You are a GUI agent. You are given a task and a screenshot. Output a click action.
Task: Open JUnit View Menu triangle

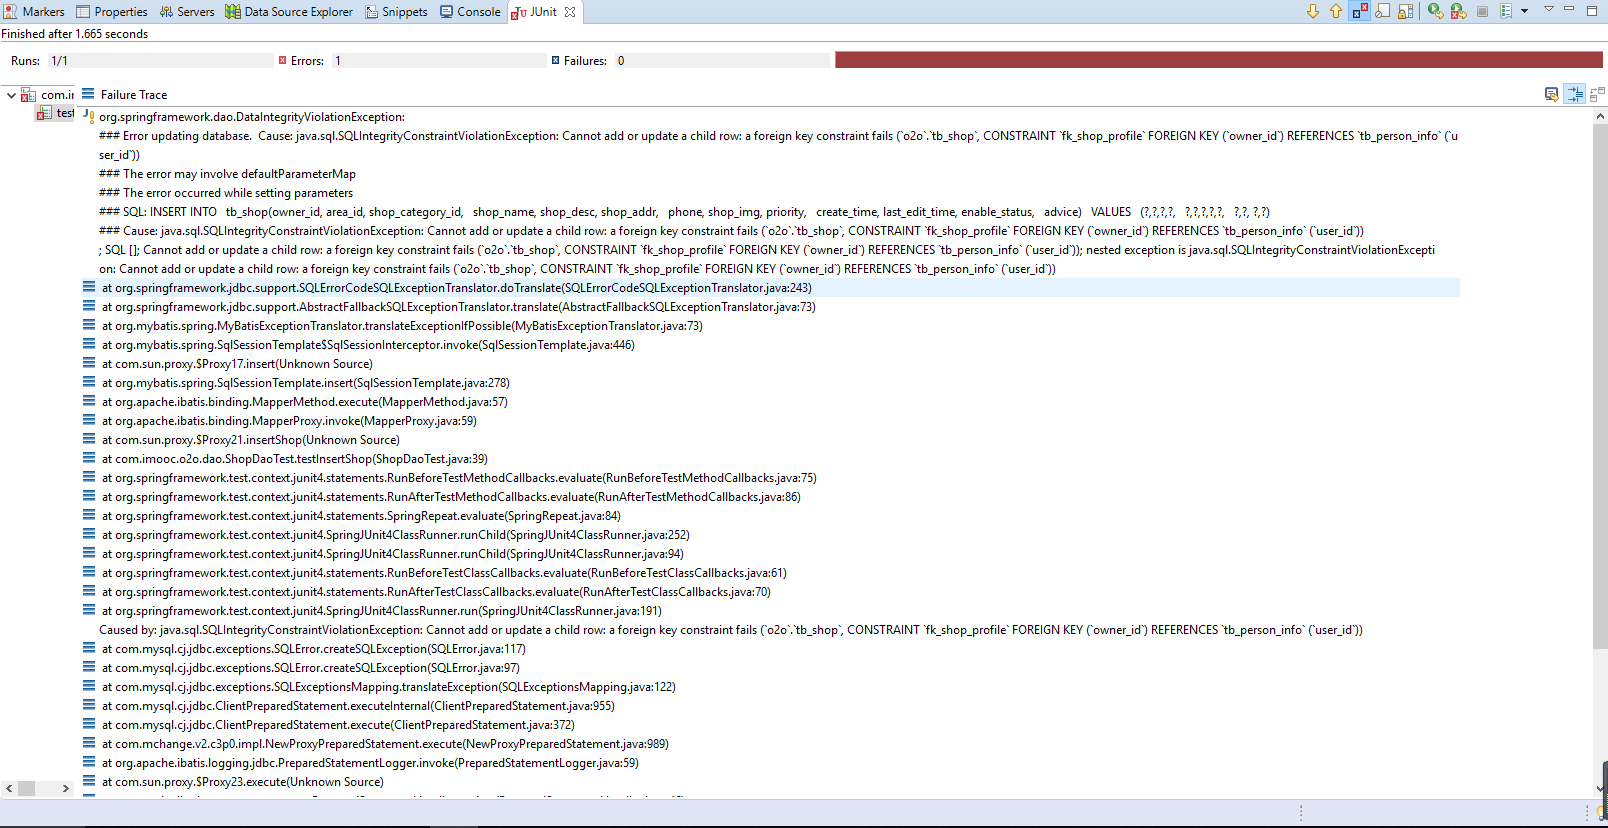click(x=1548, y=9)
